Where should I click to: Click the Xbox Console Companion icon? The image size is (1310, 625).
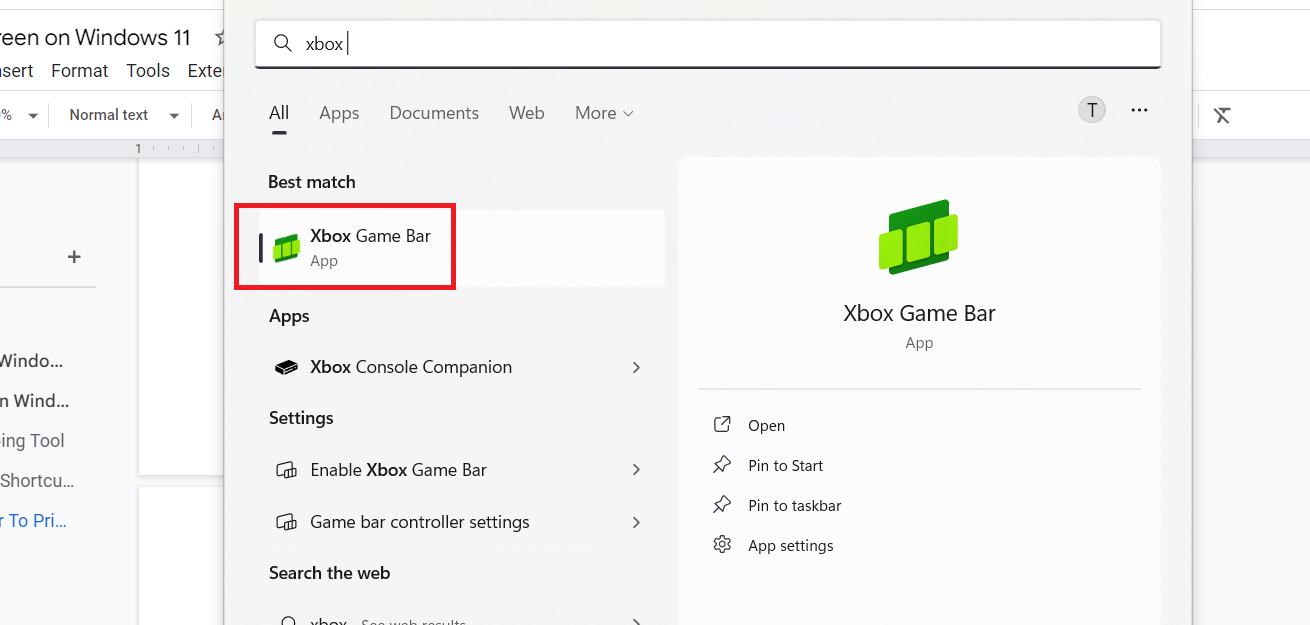(x=286, y=367)
